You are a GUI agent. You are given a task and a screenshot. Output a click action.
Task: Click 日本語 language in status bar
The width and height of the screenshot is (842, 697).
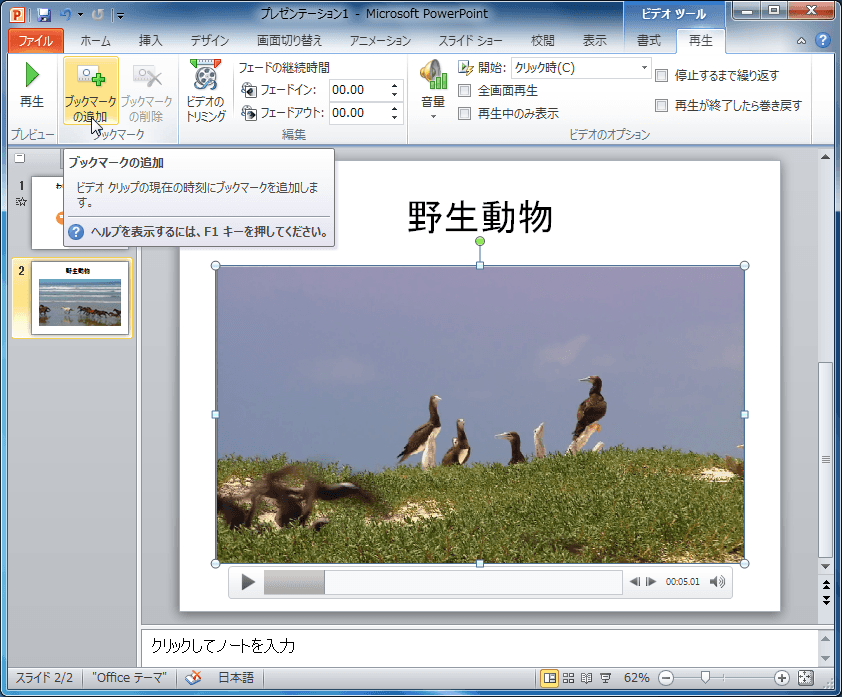click(x=236, y=678)
